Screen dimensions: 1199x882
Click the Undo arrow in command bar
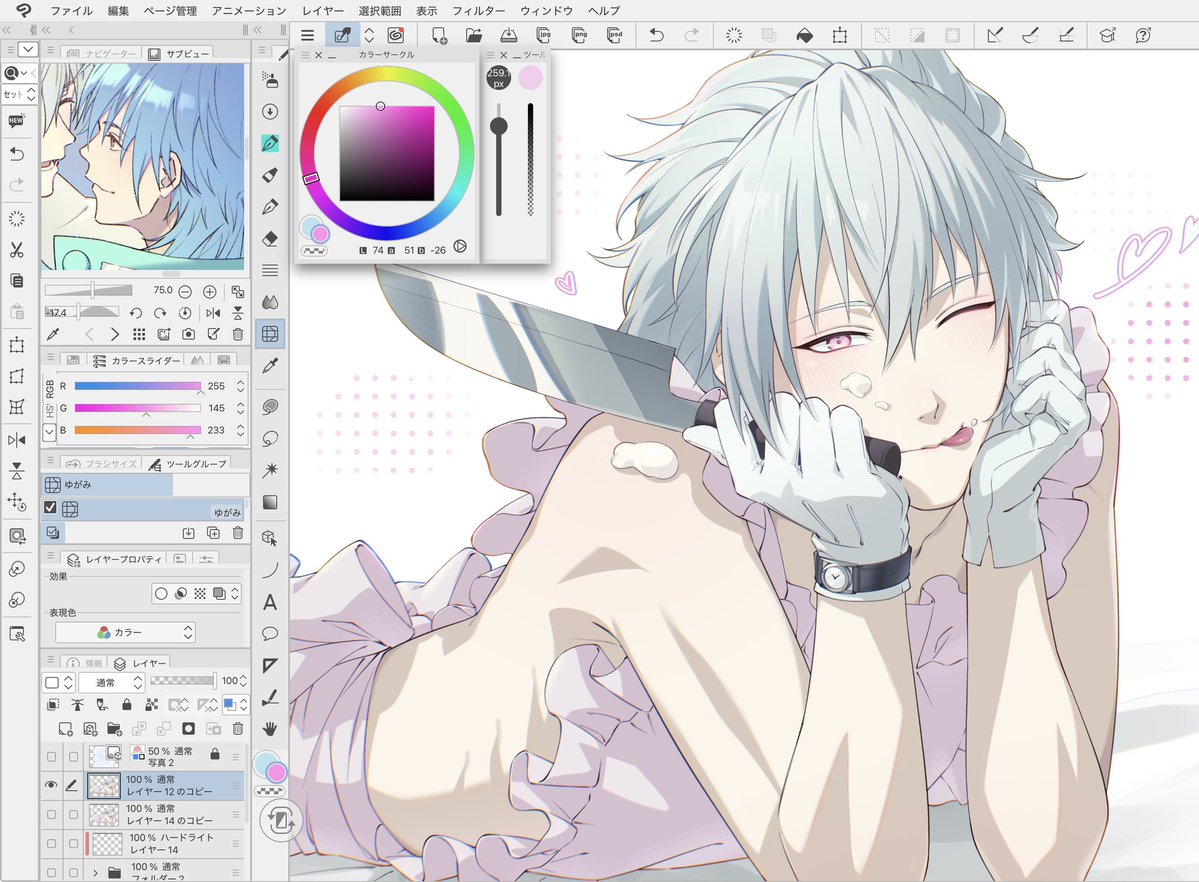656,35
